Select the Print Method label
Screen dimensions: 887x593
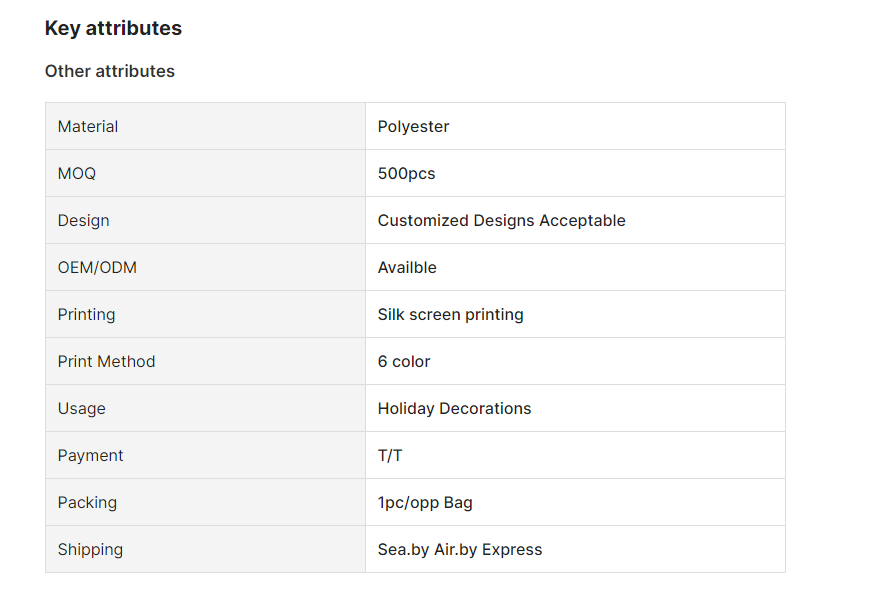(x=106, y=362)
